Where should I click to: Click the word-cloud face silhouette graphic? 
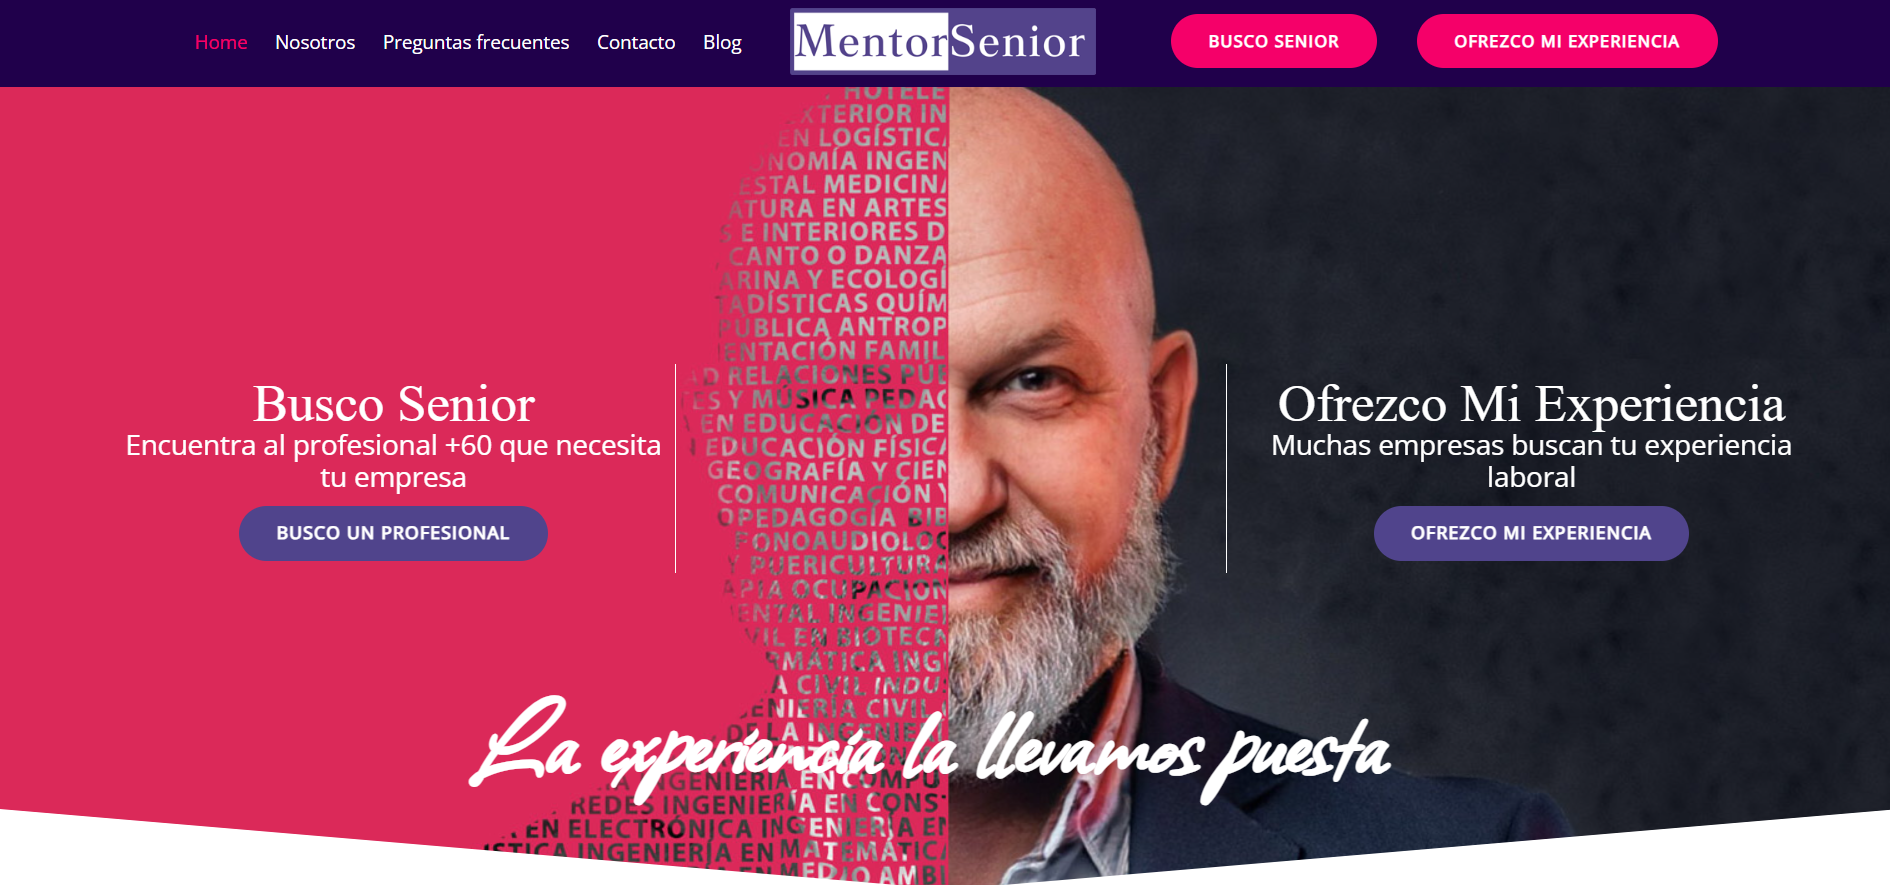point(830,480)
